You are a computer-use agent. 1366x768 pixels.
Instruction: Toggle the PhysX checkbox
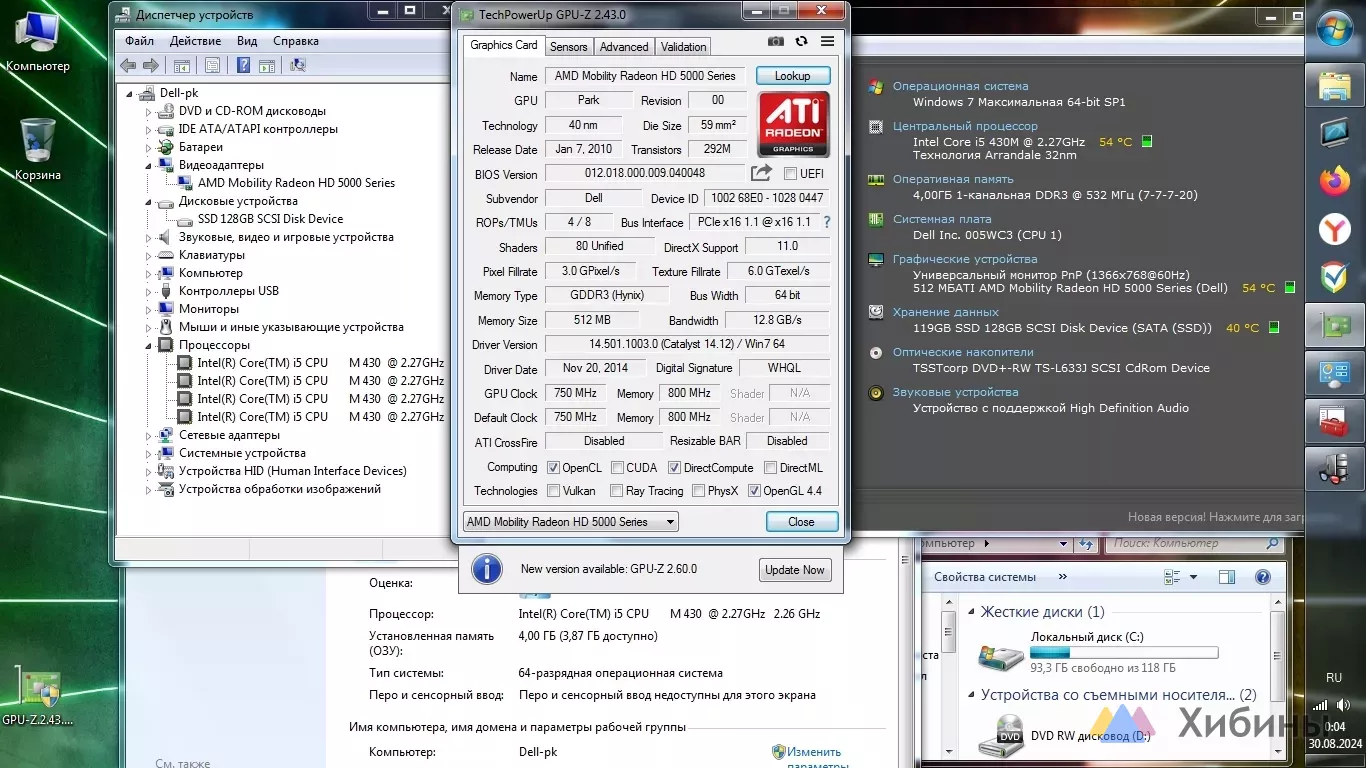click(x=698, y=491)
